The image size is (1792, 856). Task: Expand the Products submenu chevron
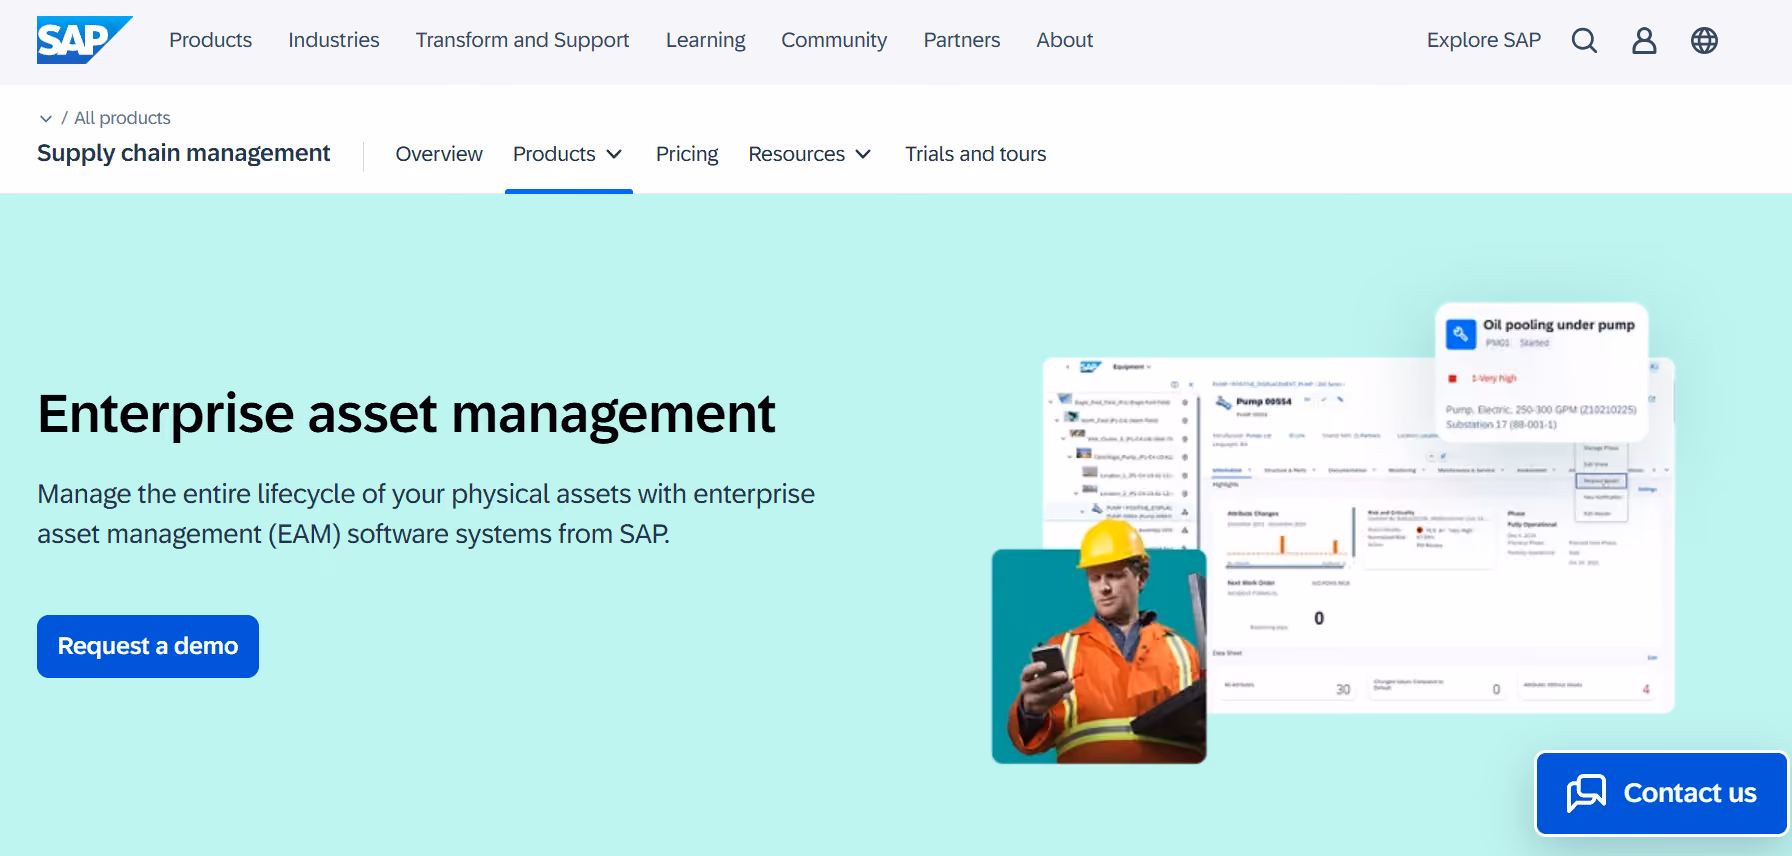(614, 154)
